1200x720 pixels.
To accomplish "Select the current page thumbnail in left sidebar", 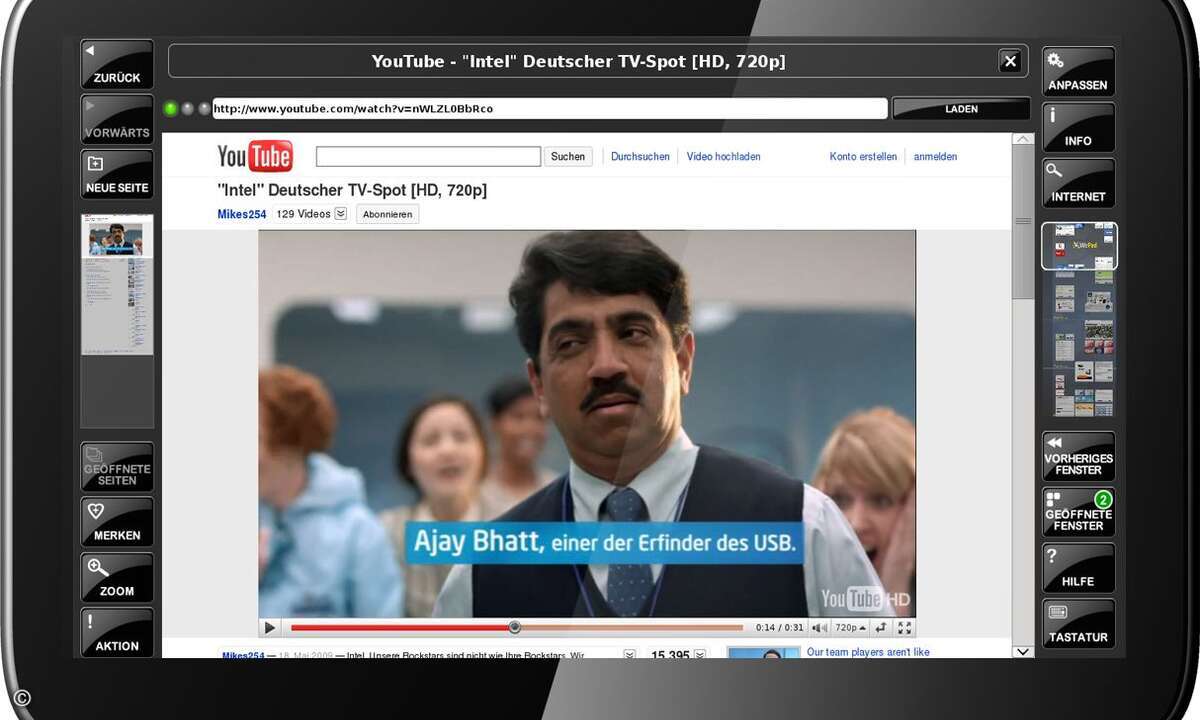I will 117,285.
